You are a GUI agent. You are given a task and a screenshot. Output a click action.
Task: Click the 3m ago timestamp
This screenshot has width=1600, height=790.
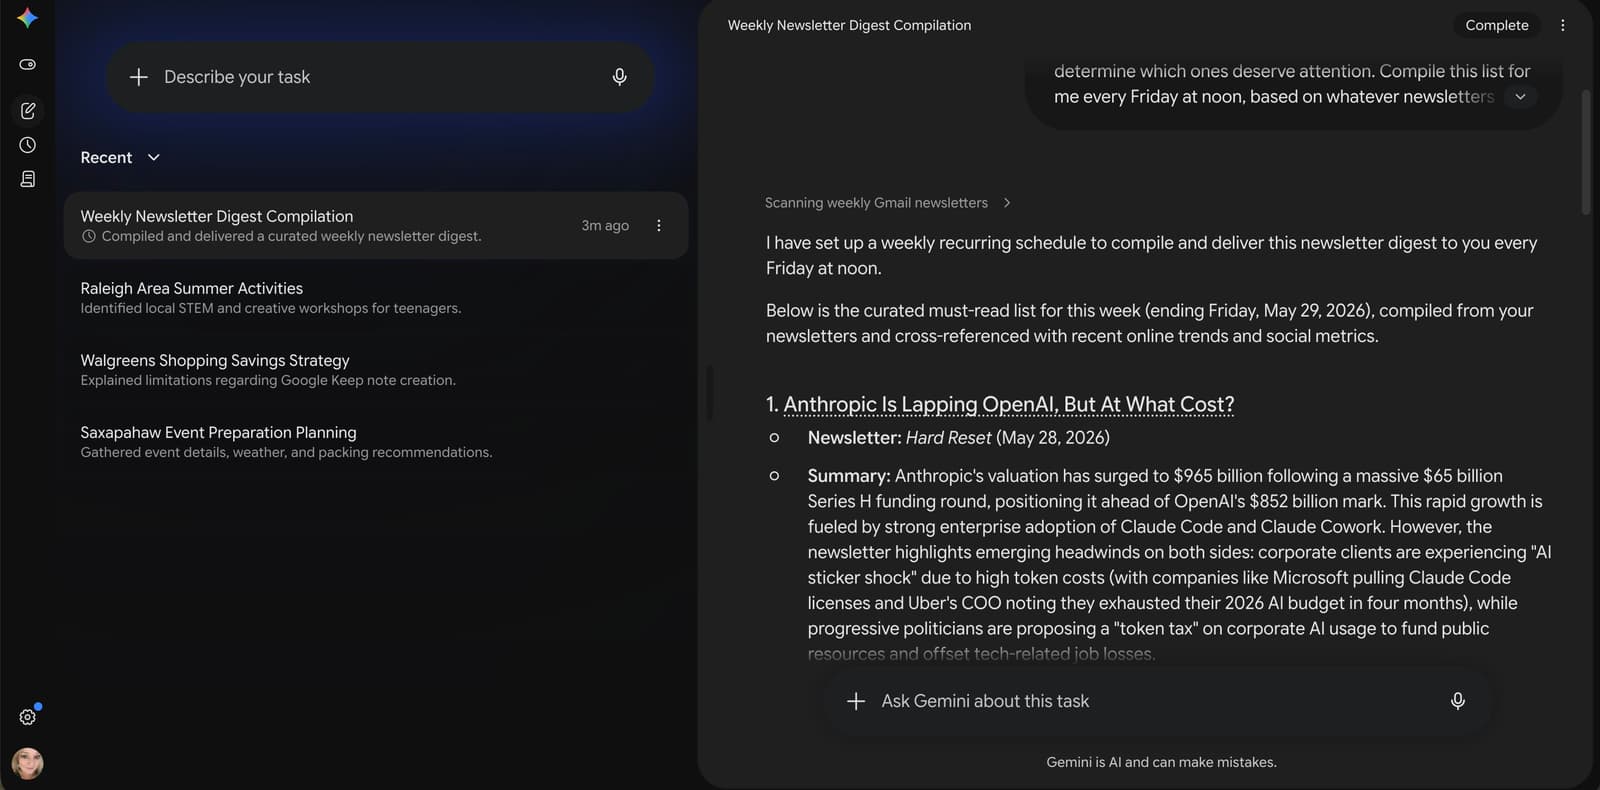605,226
